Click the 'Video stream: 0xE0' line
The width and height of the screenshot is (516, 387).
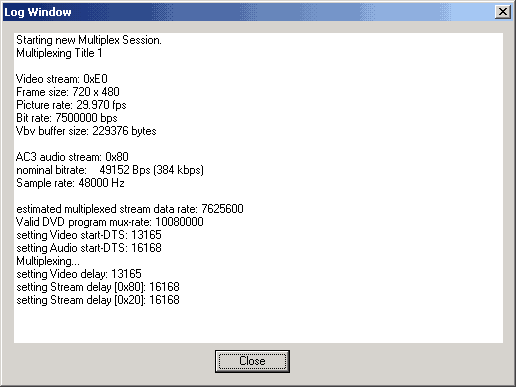tap(62, 79)
